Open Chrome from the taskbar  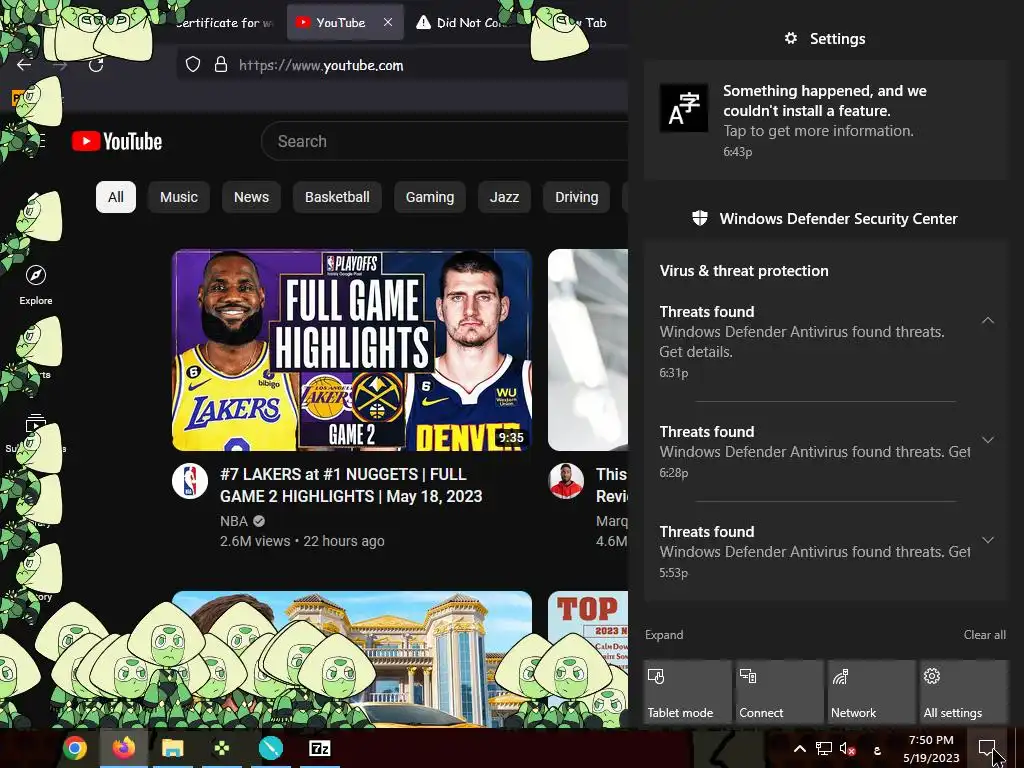pos(74,748)
